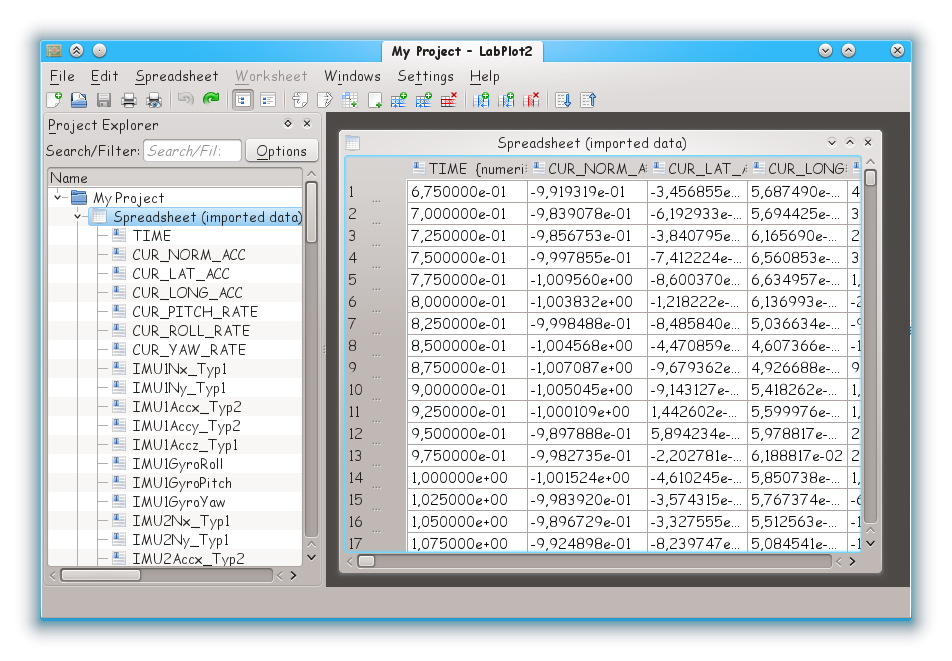This screenshot has height=661, width=952.
Task: Click the Print icon in toolbar
Action: point(129,100)
